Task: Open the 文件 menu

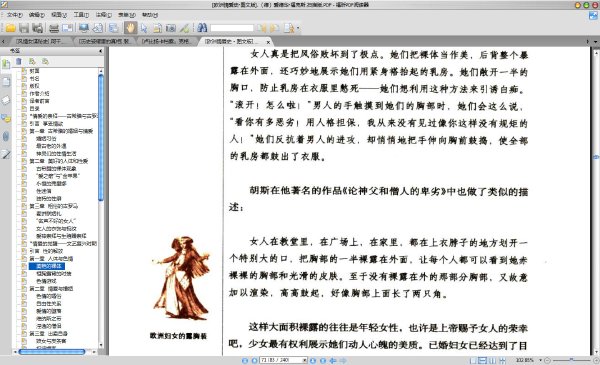Action: point(15,15)
